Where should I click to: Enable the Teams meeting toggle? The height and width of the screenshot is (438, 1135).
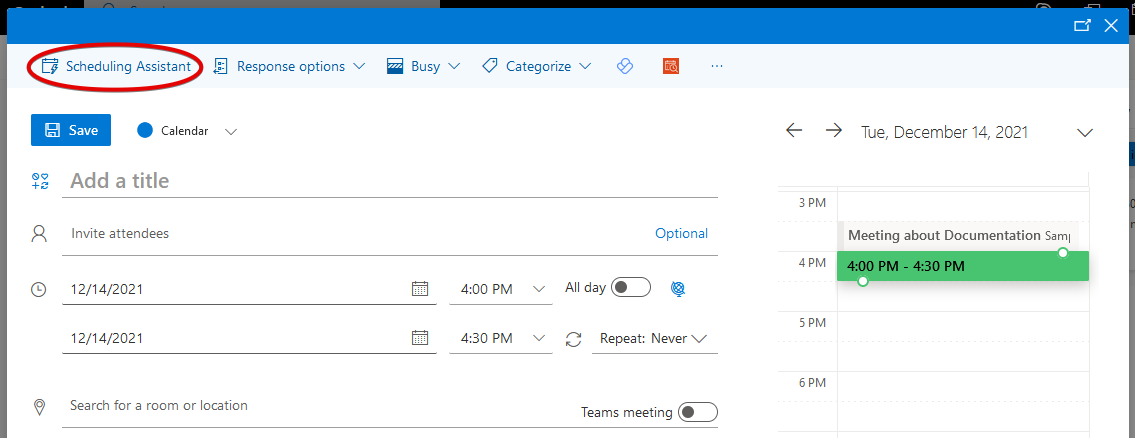click(x=697, y=412)
